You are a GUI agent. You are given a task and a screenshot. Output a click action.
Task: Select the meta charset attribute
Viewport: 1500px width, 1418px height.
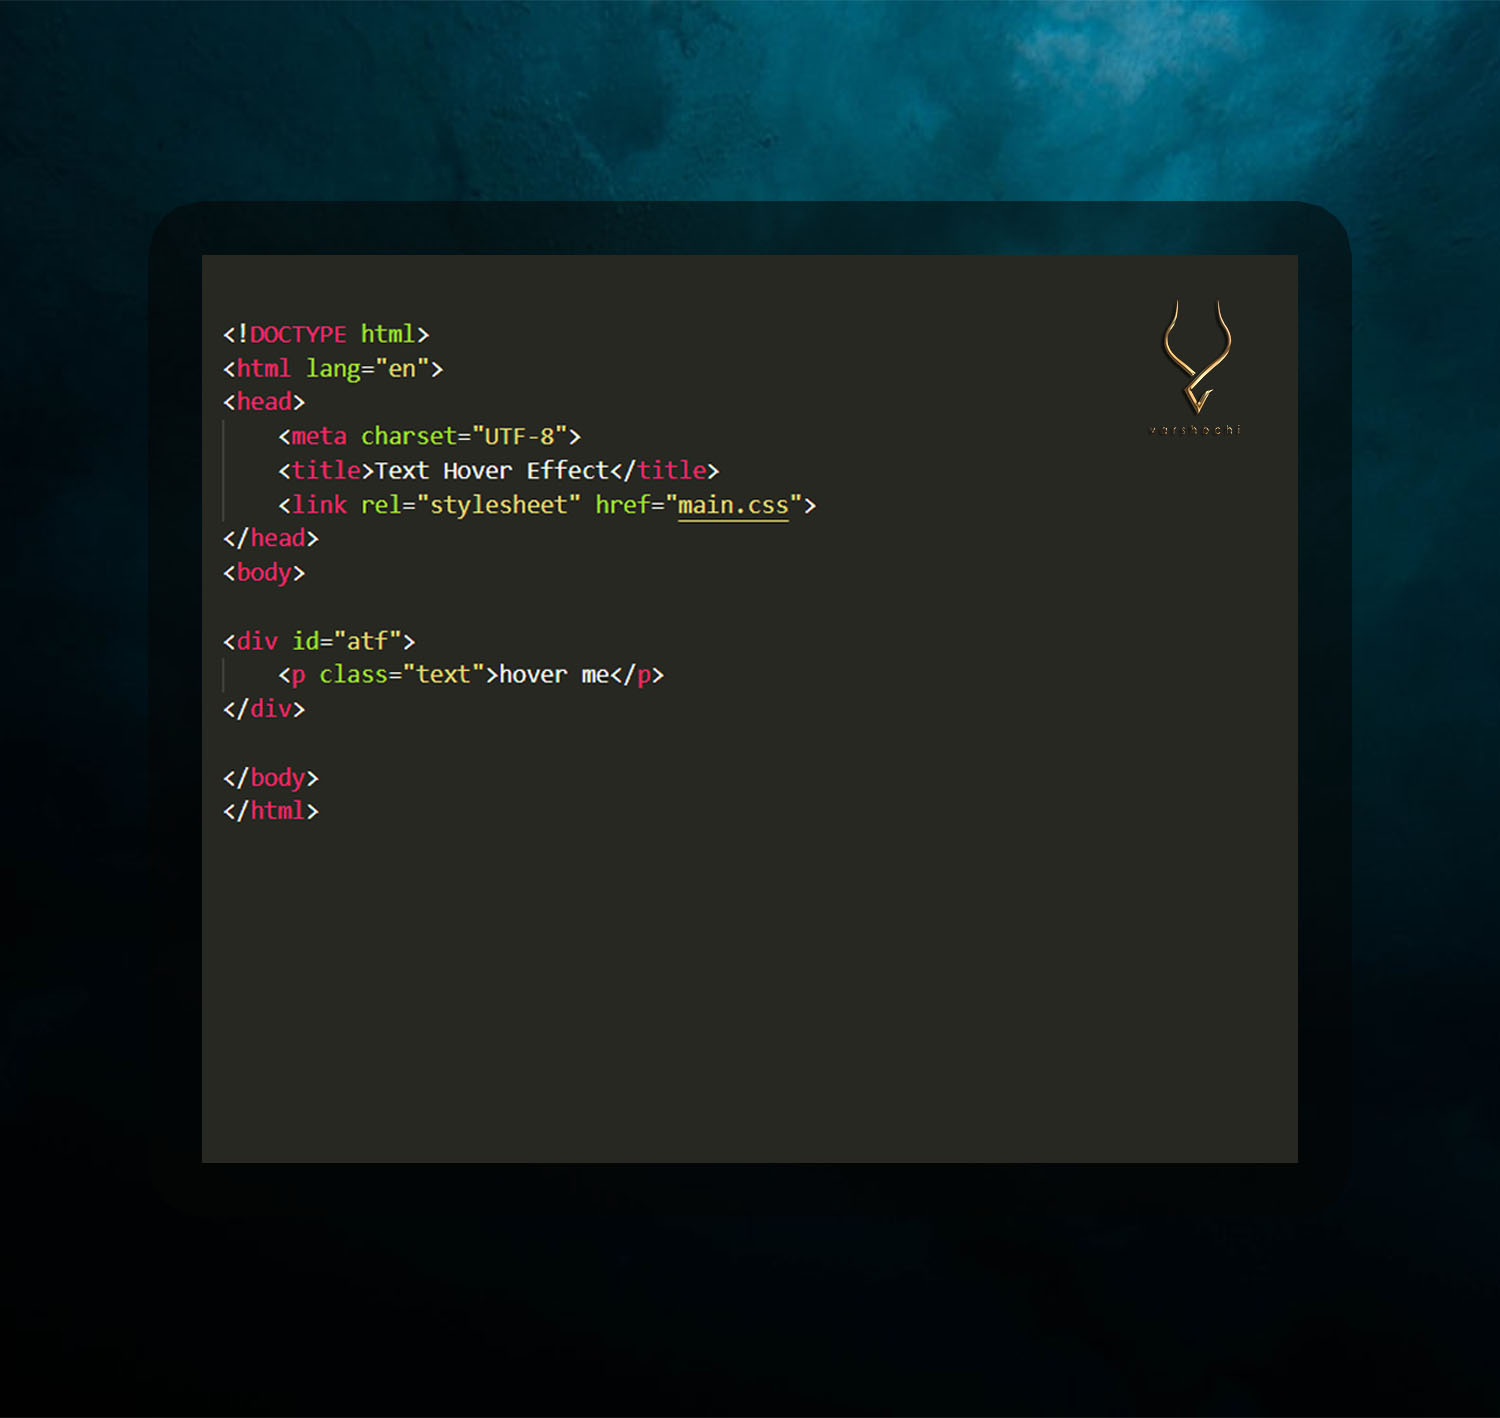[x=410, y=436]
